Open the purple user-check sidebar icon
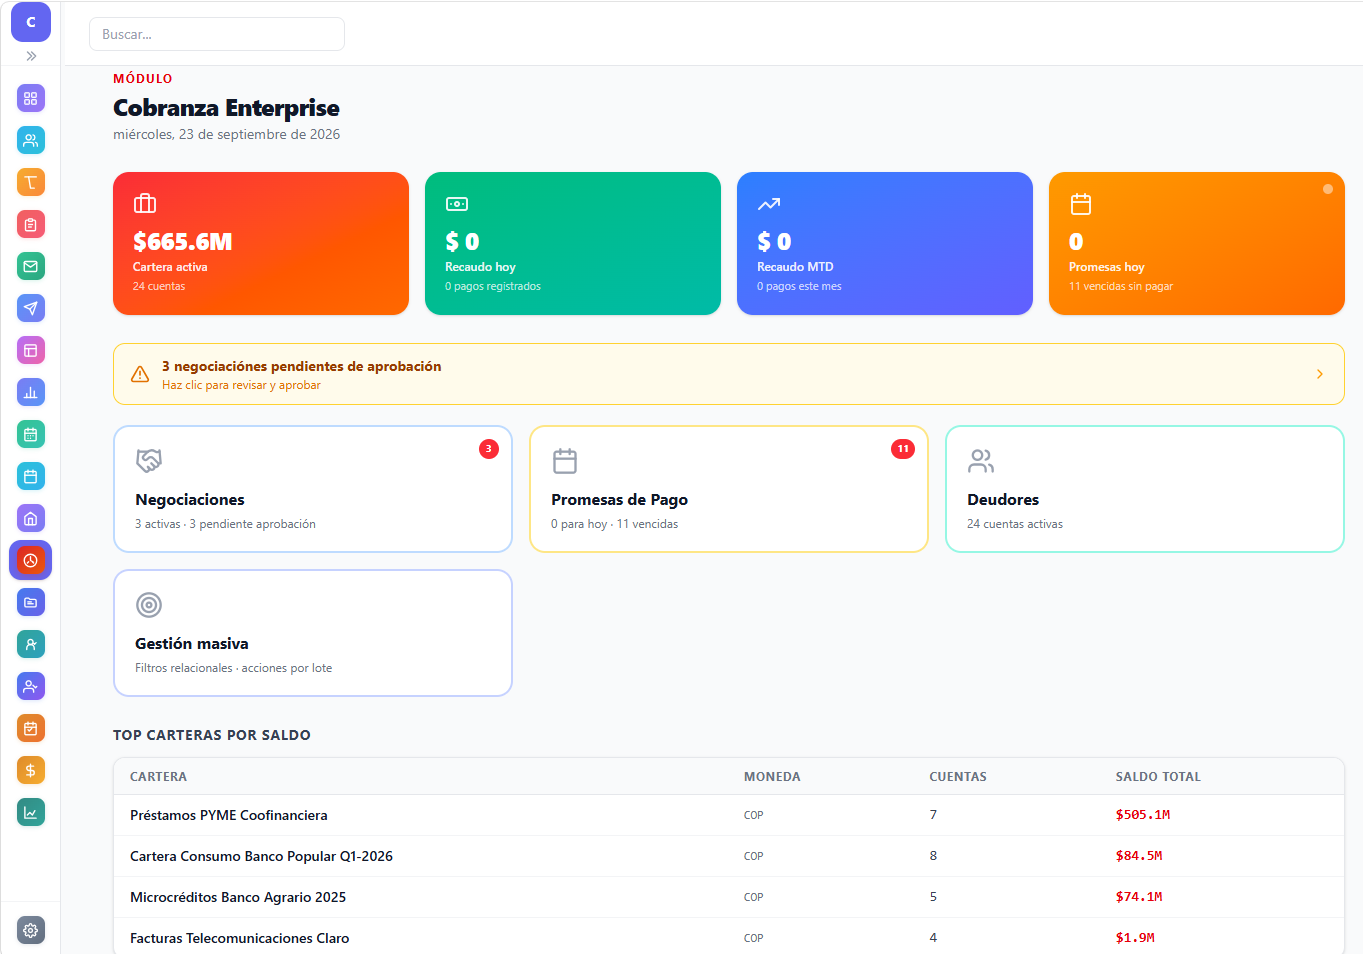The image size is (1363, 954). (30, 686)
